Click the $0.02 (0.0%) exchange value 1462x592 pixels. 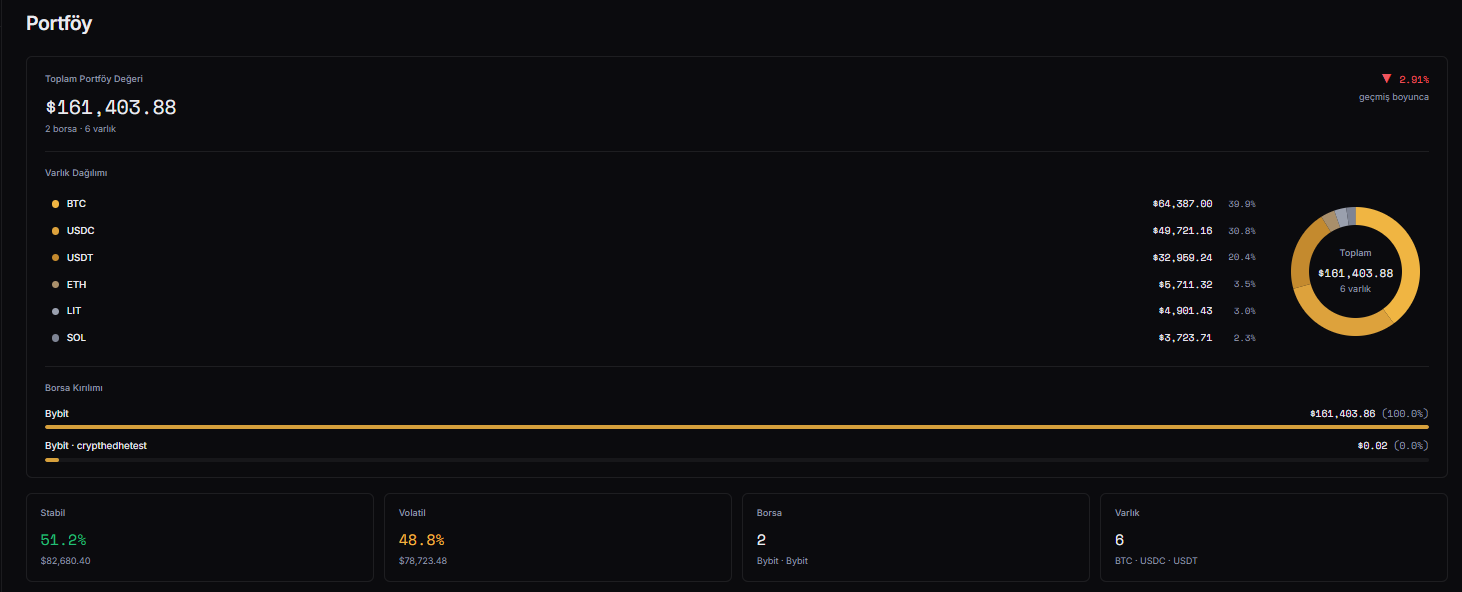pyautogui.click(x=1393, y=446)
